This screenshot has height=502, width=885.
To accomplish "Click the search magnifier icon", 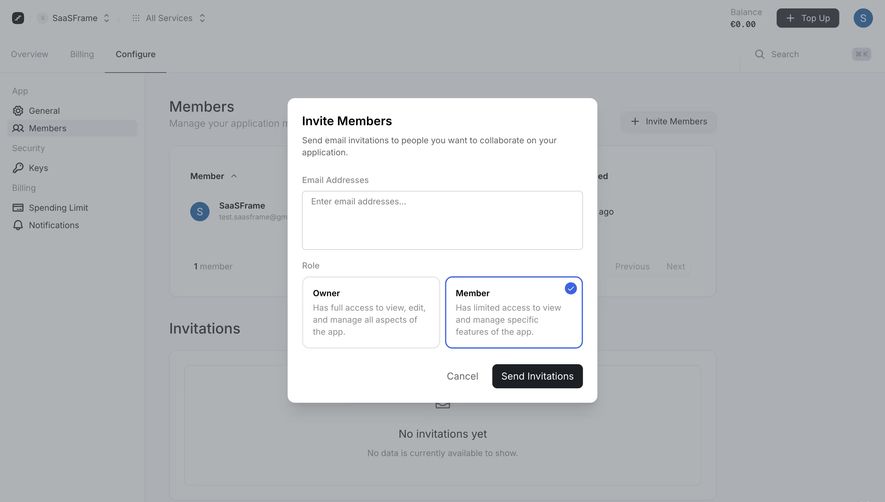I will [760, 54].
